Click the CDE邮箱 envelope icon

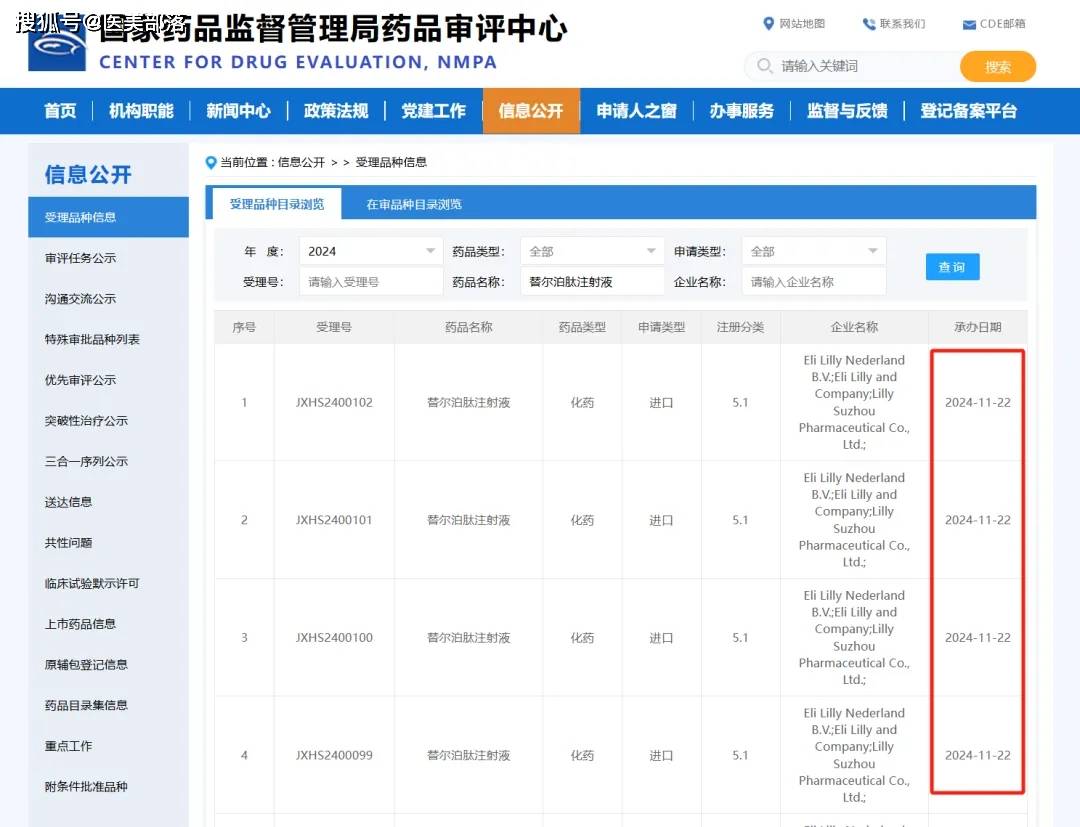click(x=969, y=25)
